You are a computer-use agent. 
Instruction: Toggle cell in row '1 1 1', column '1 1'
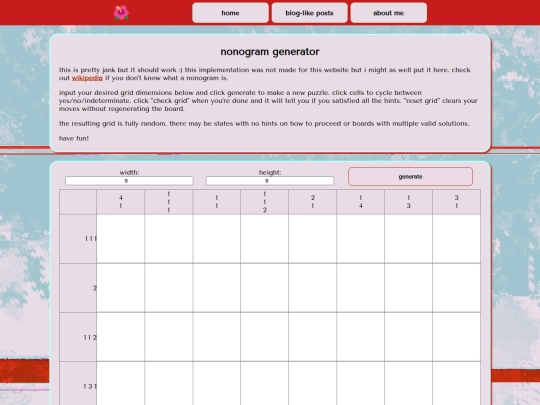[x=217, y=239]
